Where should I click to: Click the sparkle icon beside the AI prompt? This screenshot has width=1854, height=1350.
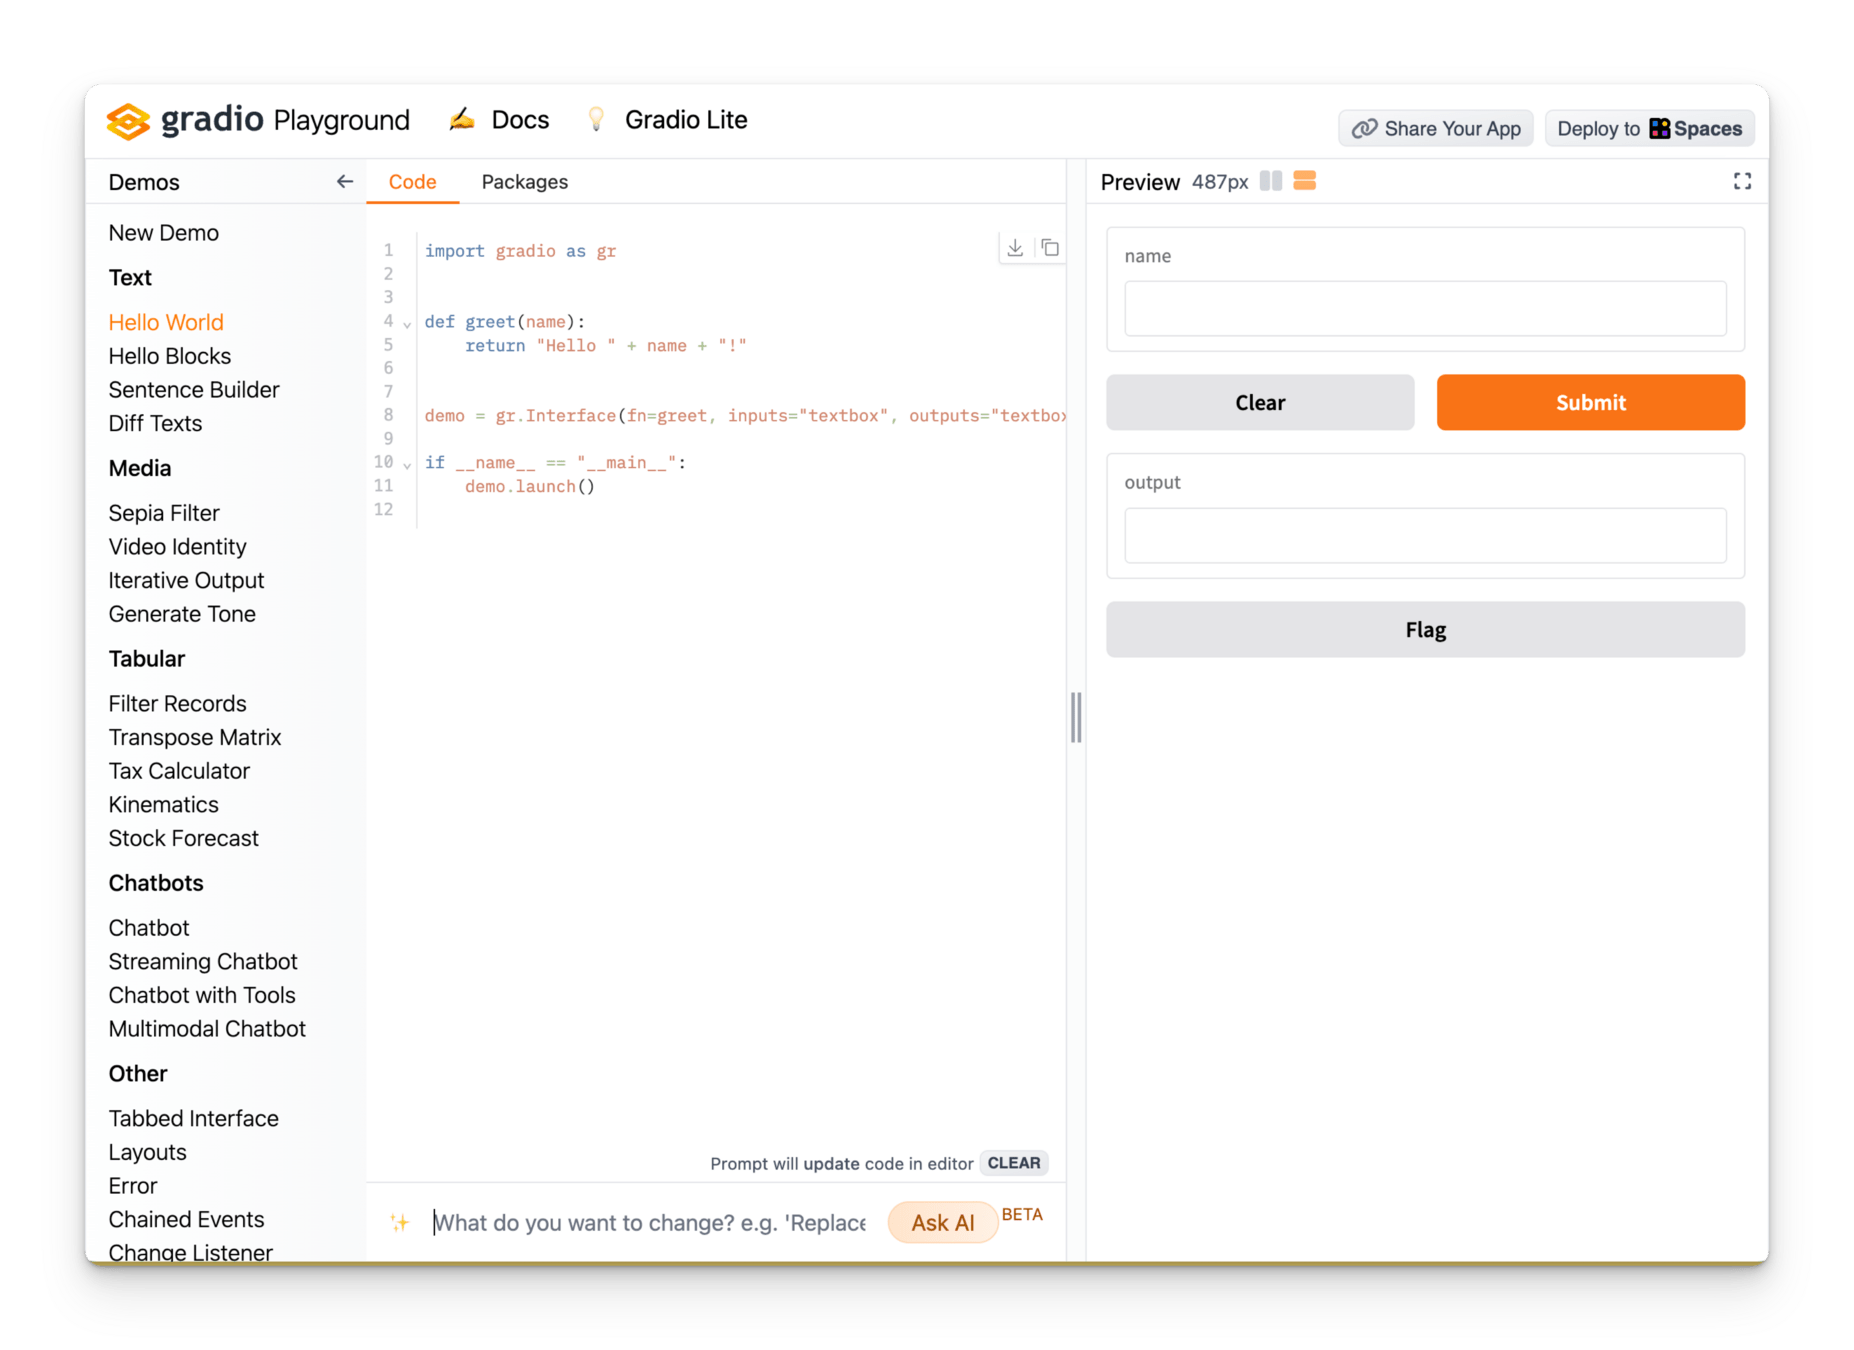(x=400, y=1222)
